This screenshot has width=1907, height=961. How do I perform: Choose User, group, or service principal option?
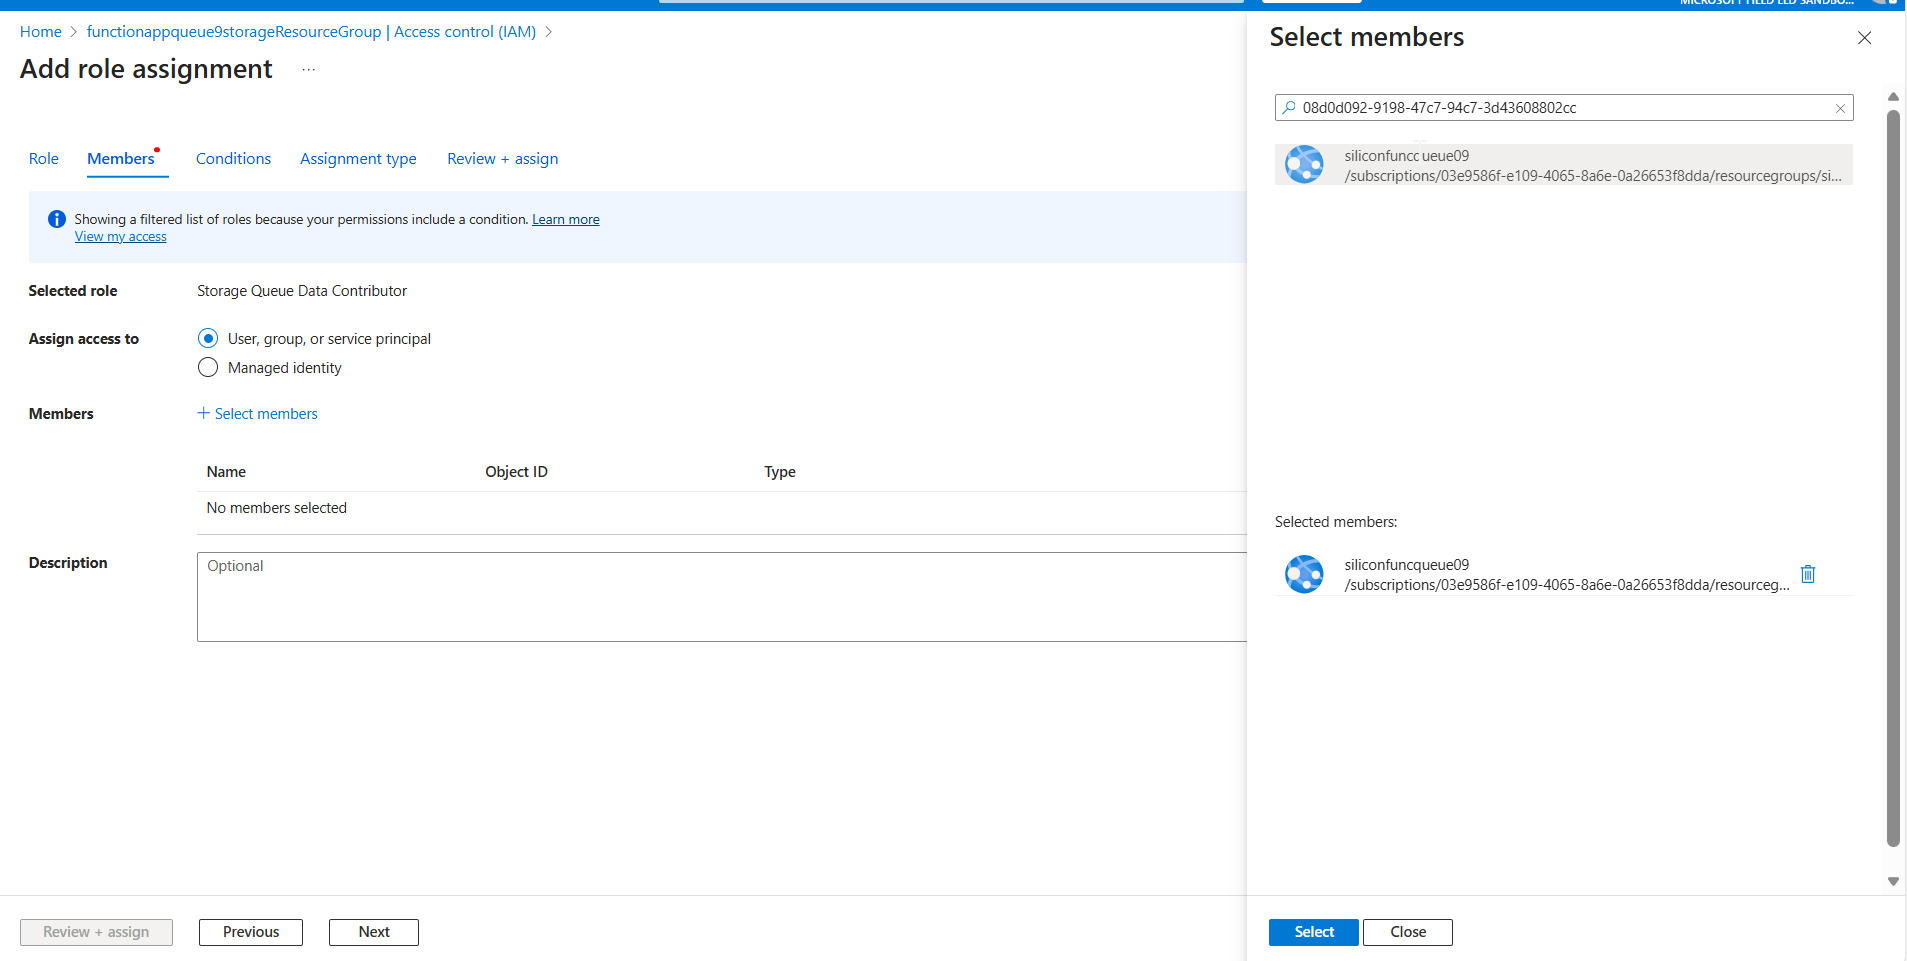(208, 339)
